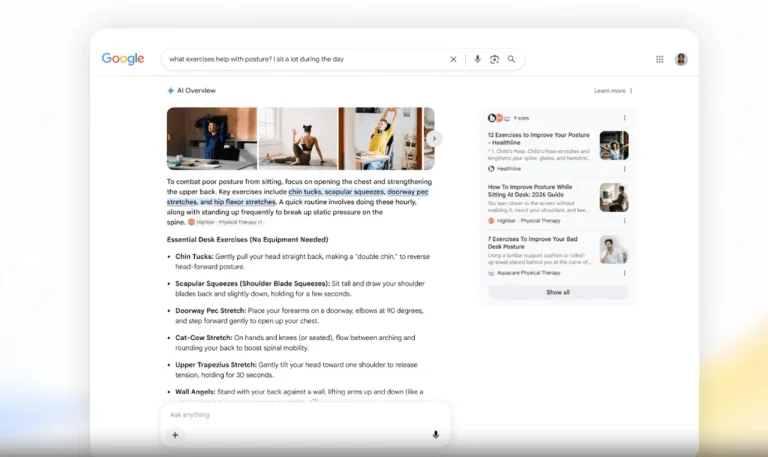Screen dimensions: 768x457
Task: Click the microphone icon in Ask anything box
Action: tap(435, 435)
